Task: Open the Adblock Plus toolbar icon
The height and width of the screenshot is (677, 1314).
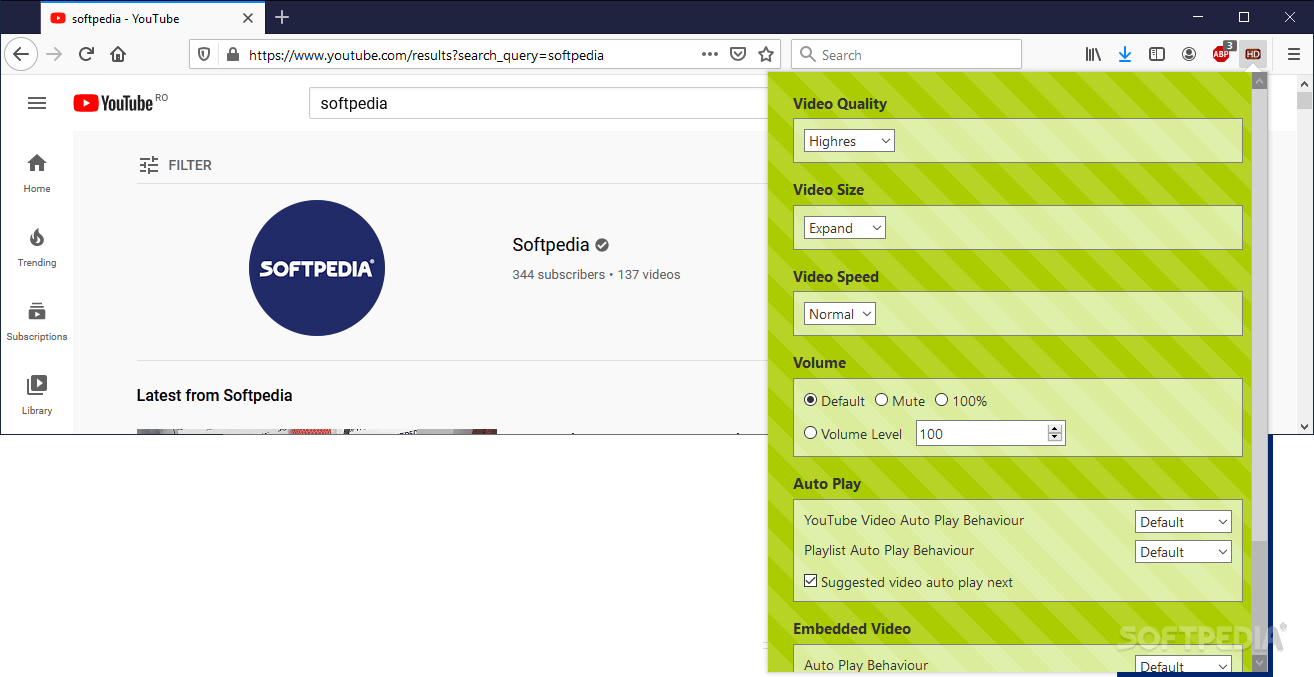Action: click(1221, 54)
